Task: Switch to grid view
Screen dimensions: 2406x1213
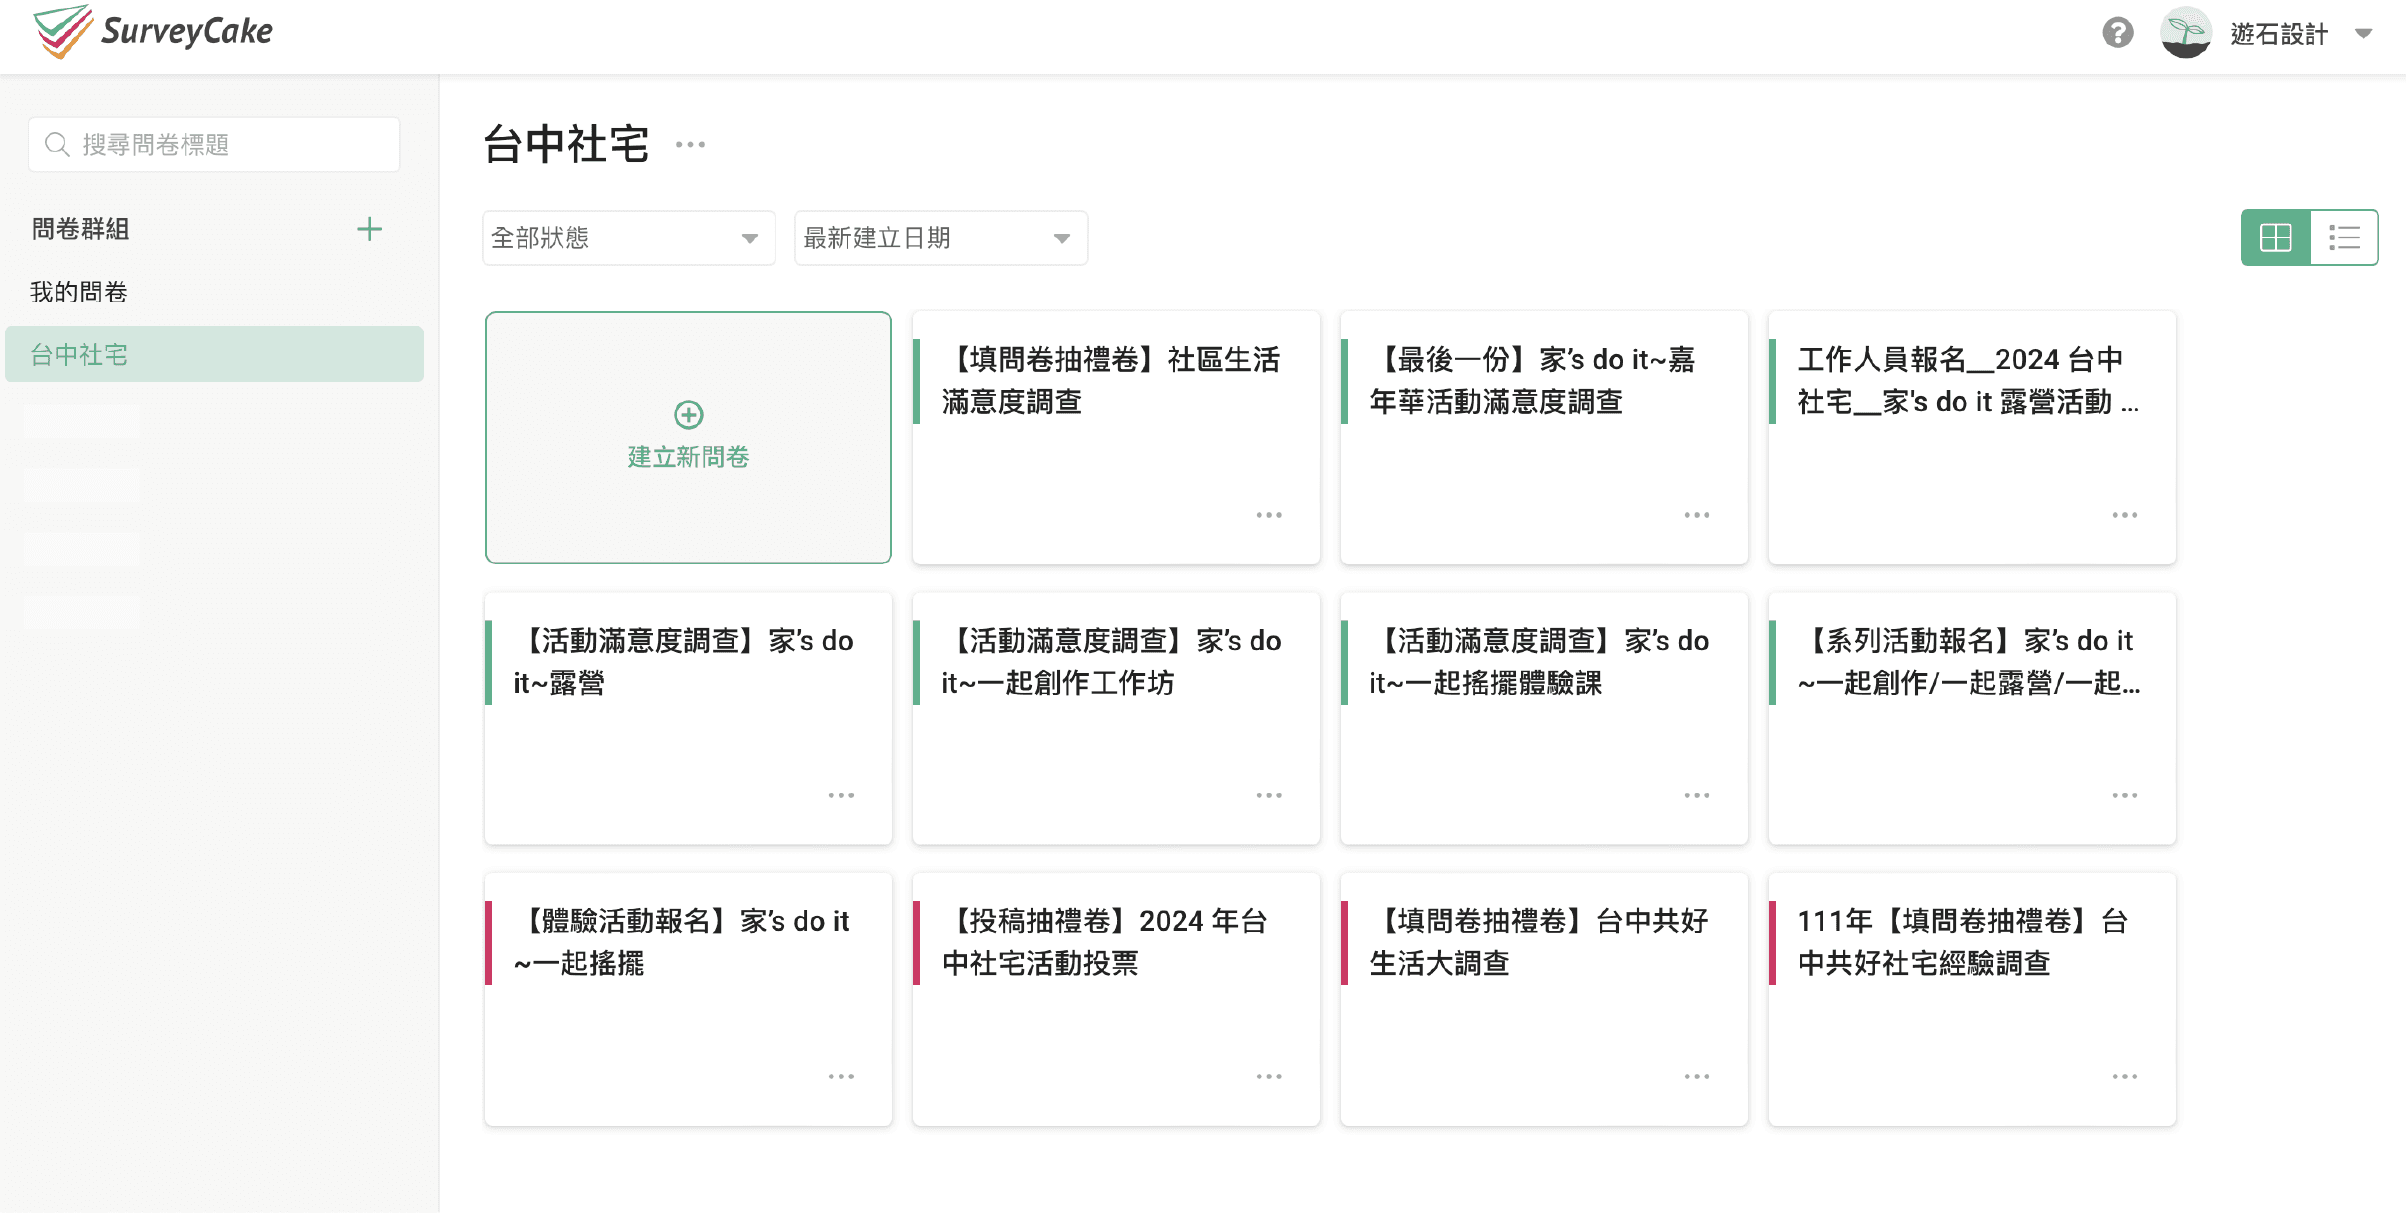Action: pyautogui.click(x=2275, y=238)
